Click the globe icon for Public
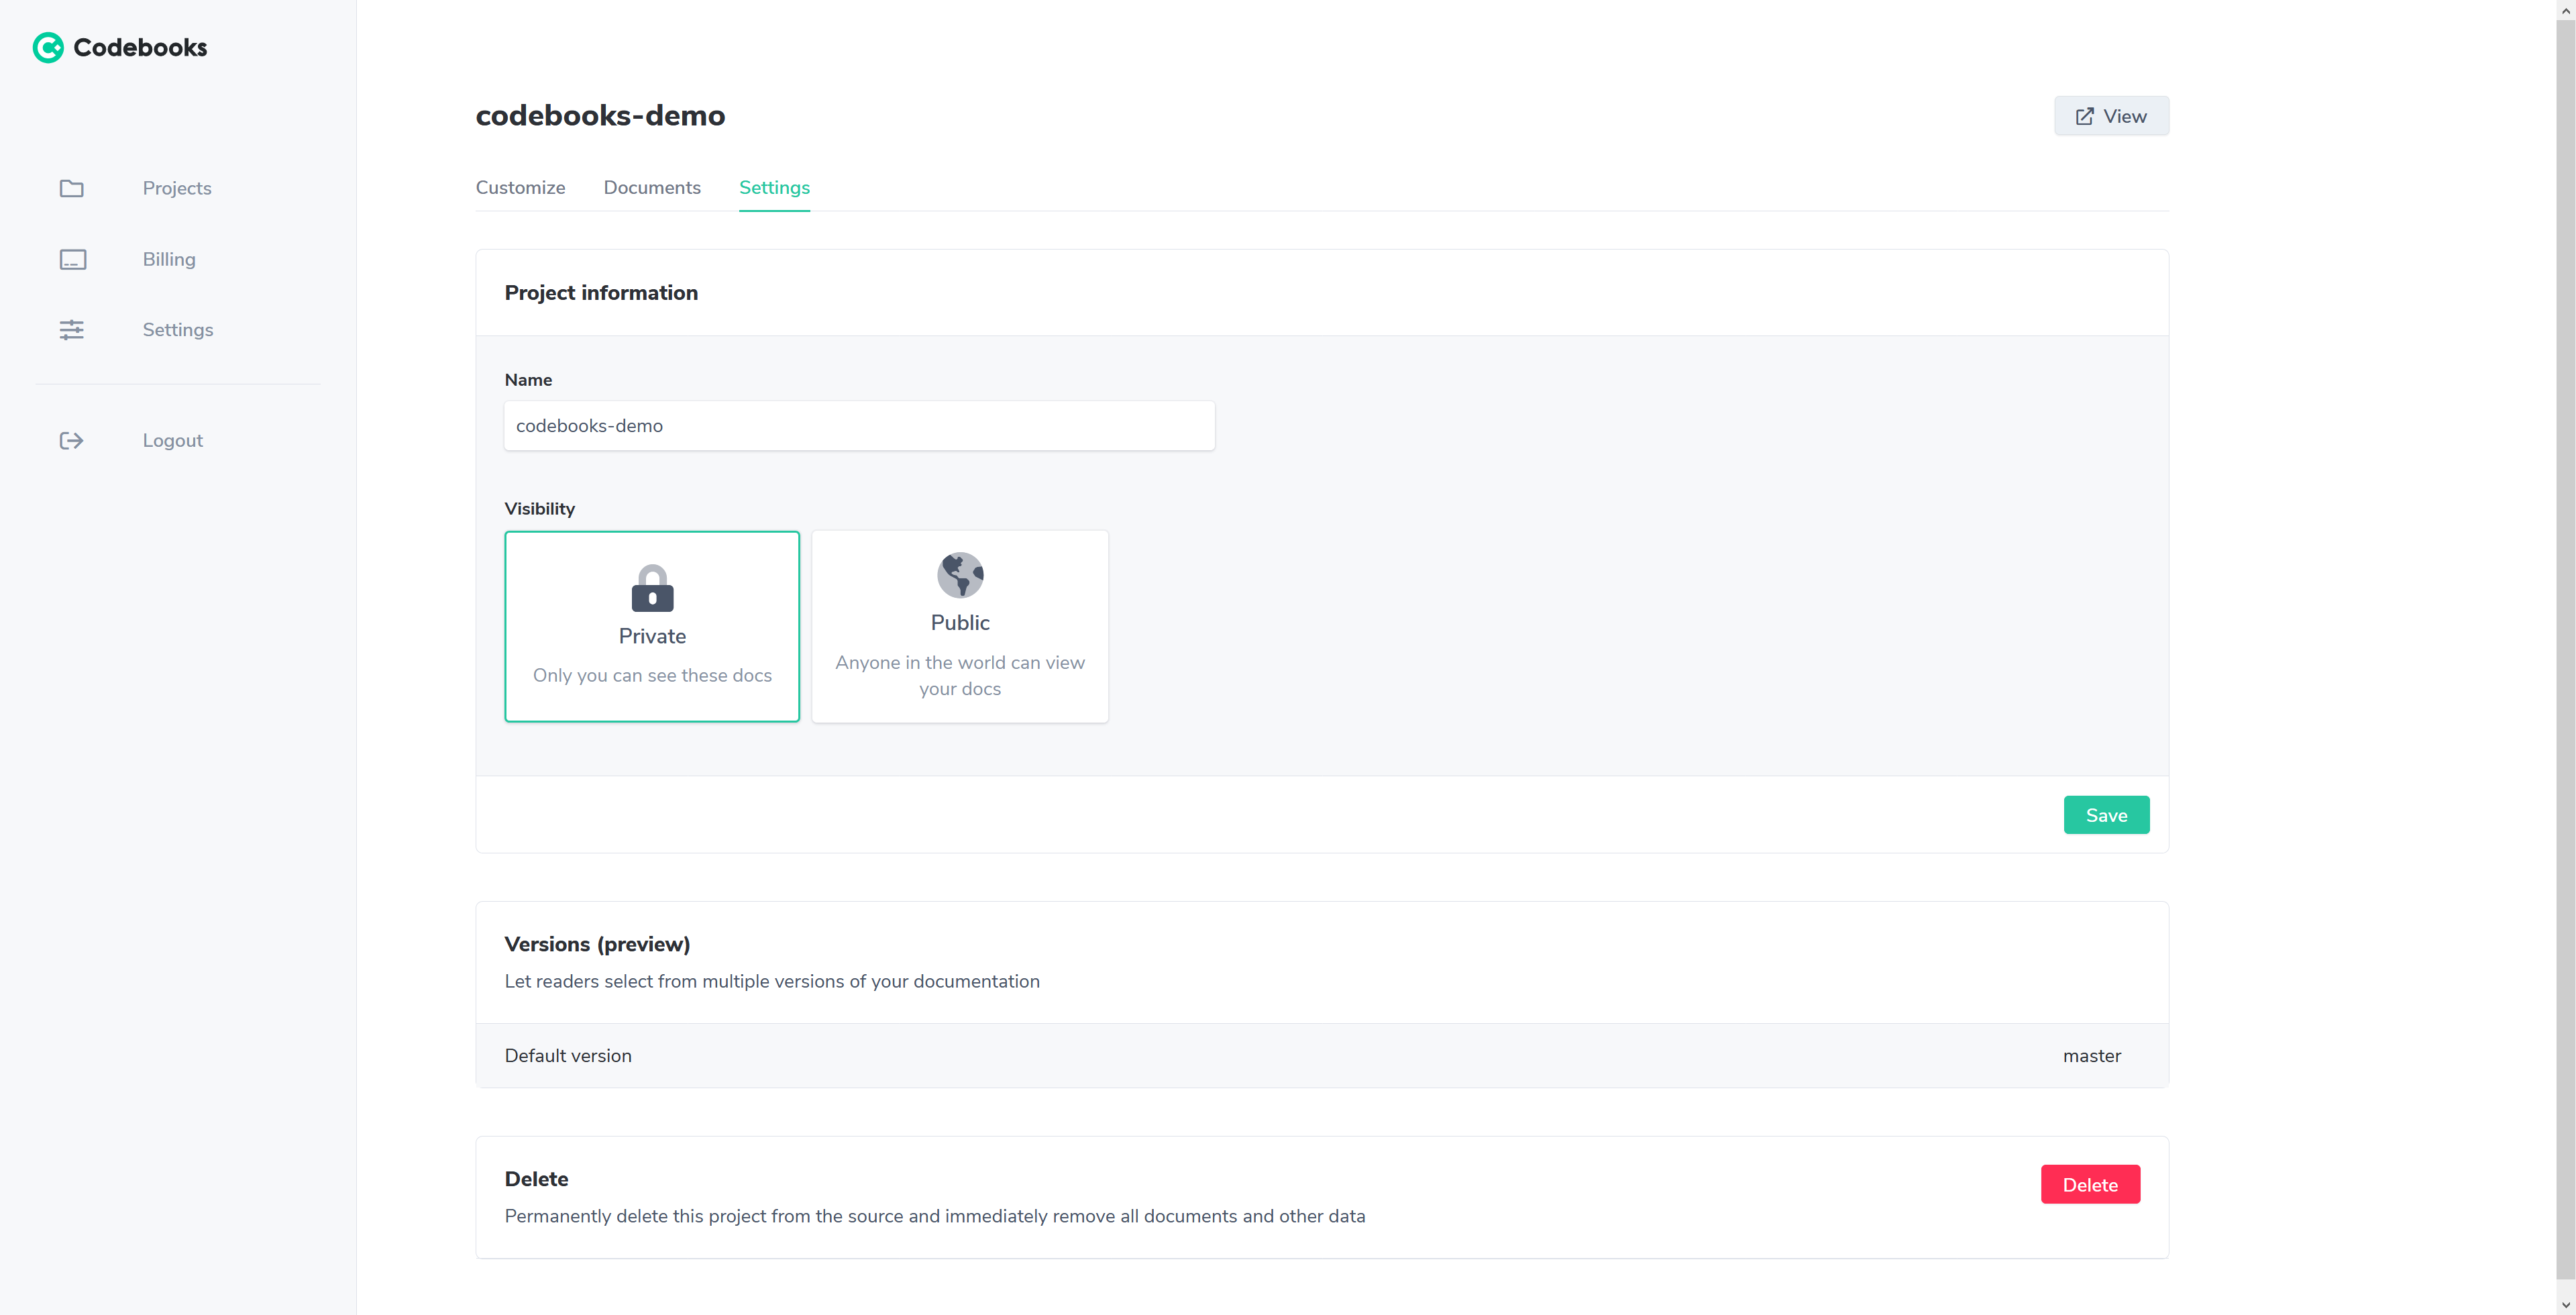Viewport: 2576px width, 1315px height. point(960,575)
